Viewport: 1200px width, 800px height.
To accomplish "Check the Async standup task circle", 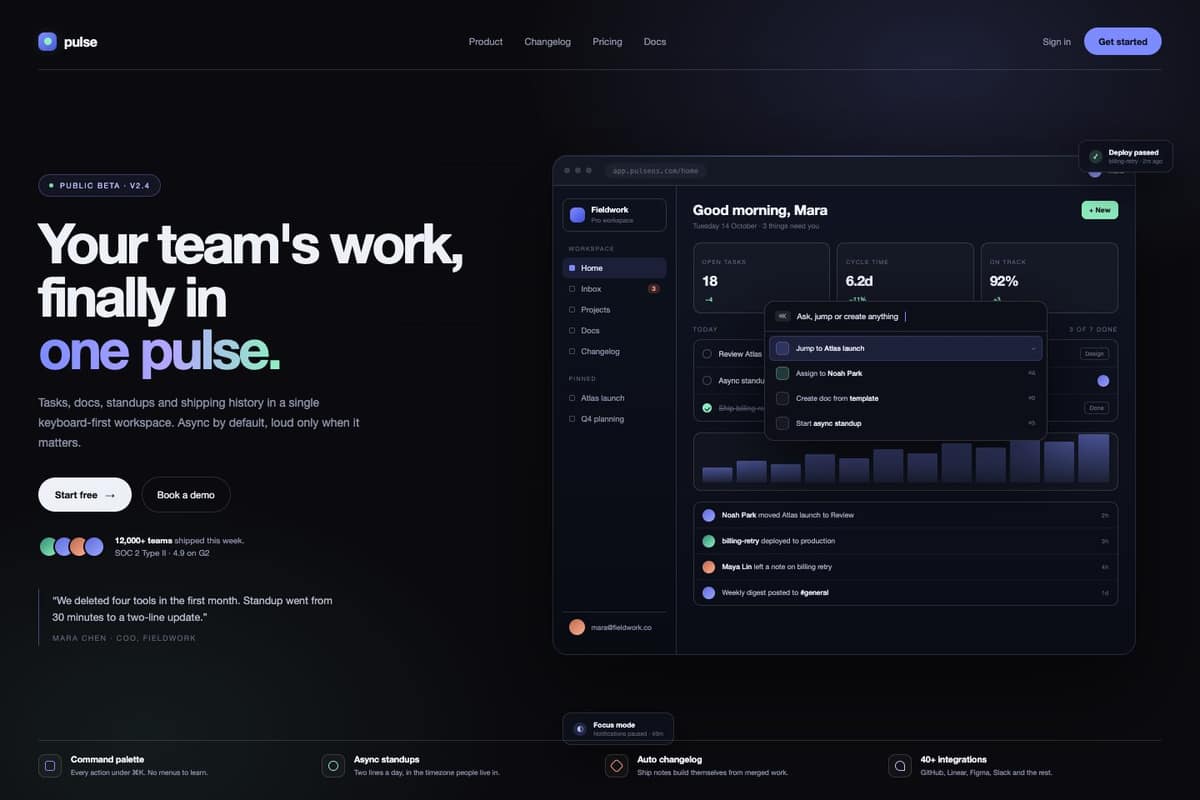I will [x=707, y=381].
